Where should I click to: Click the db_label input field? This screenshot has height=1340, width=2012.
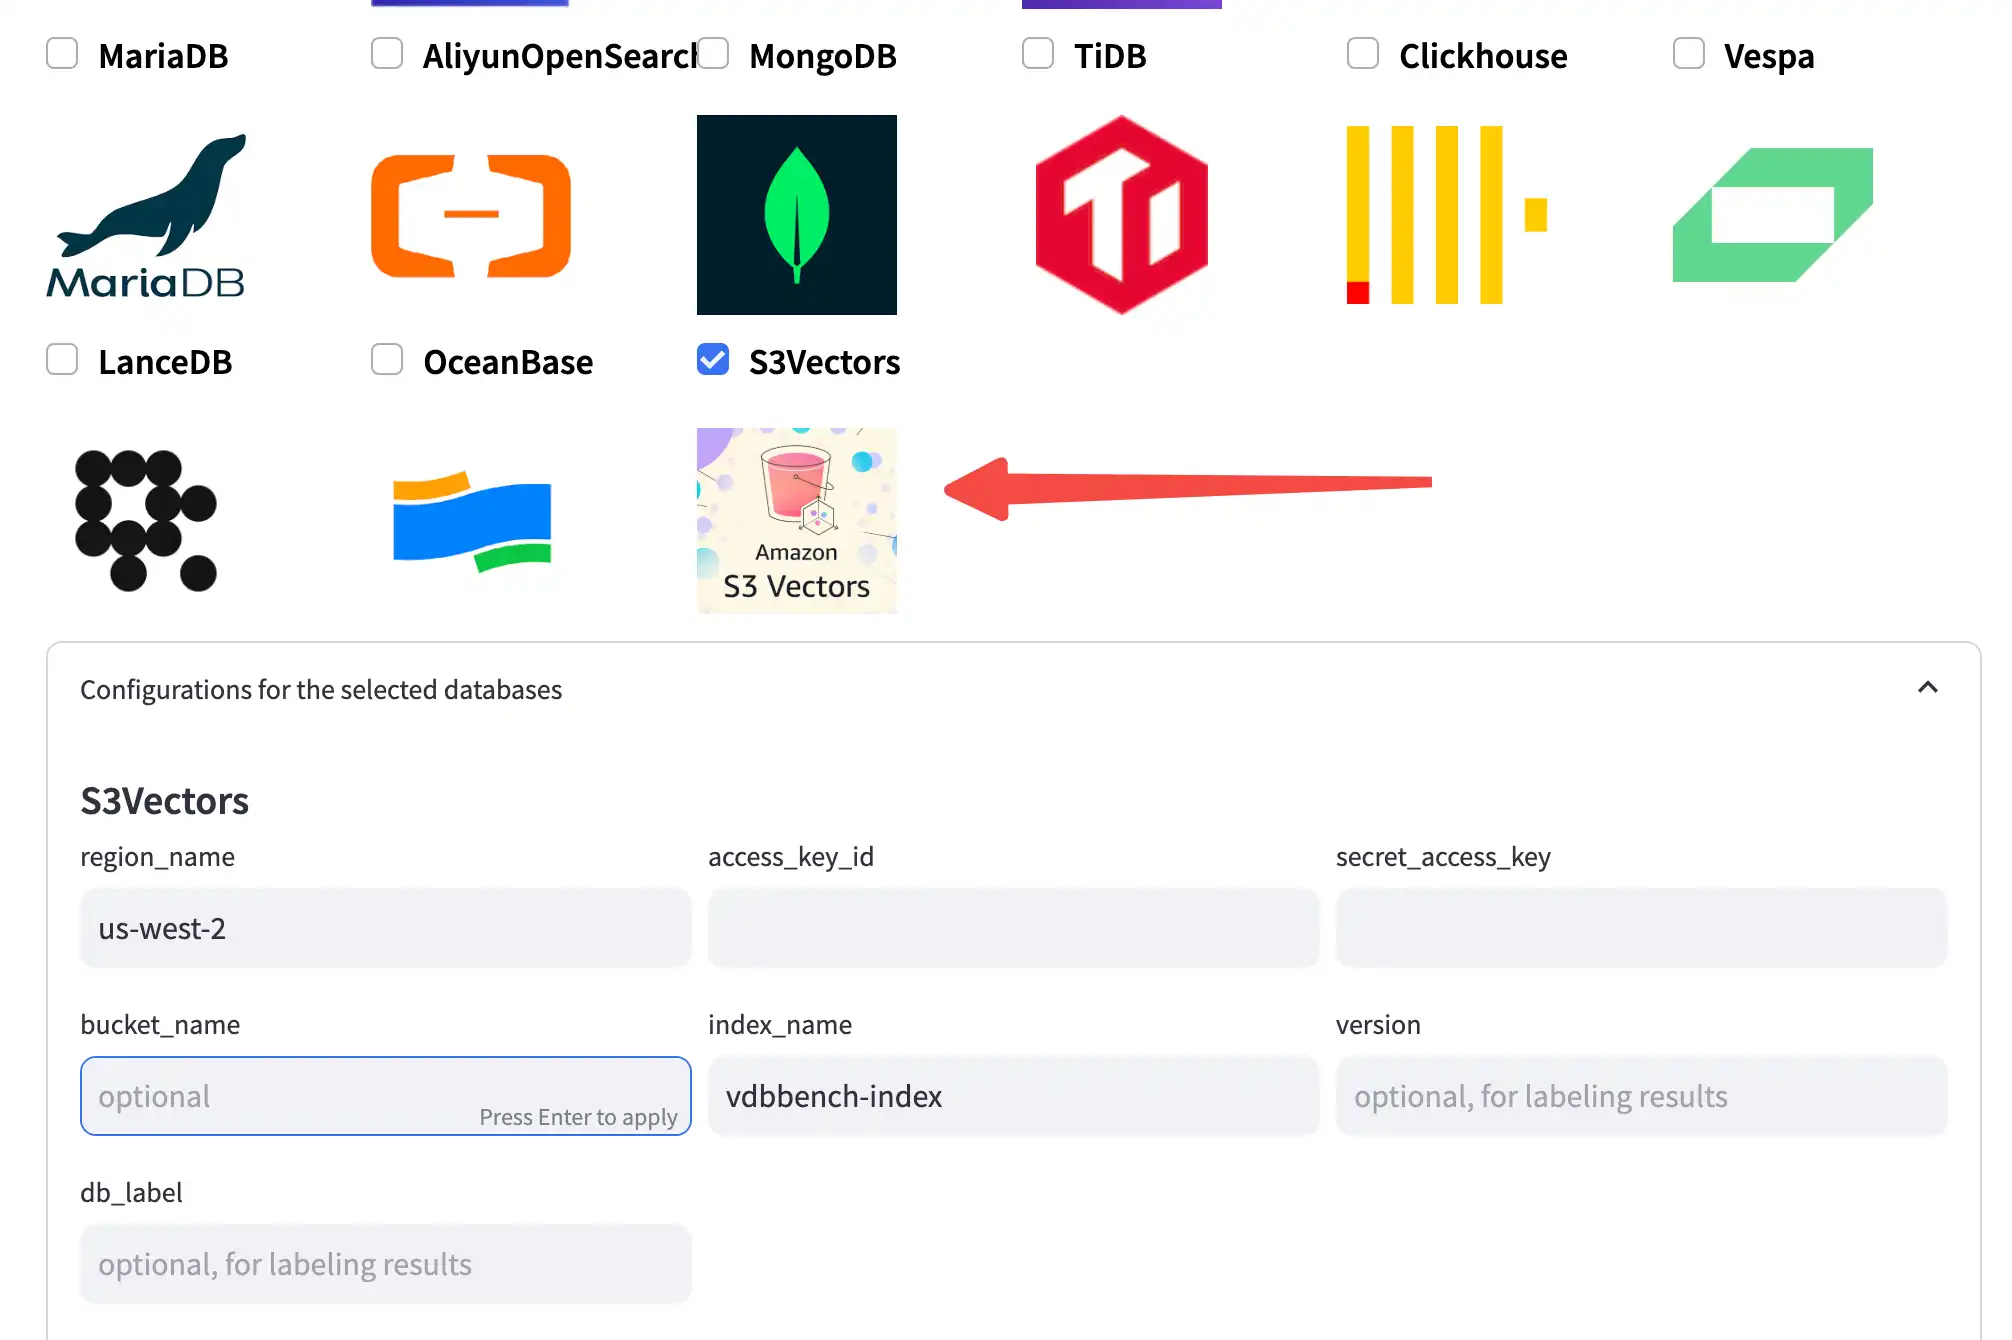coord(386,1264)
